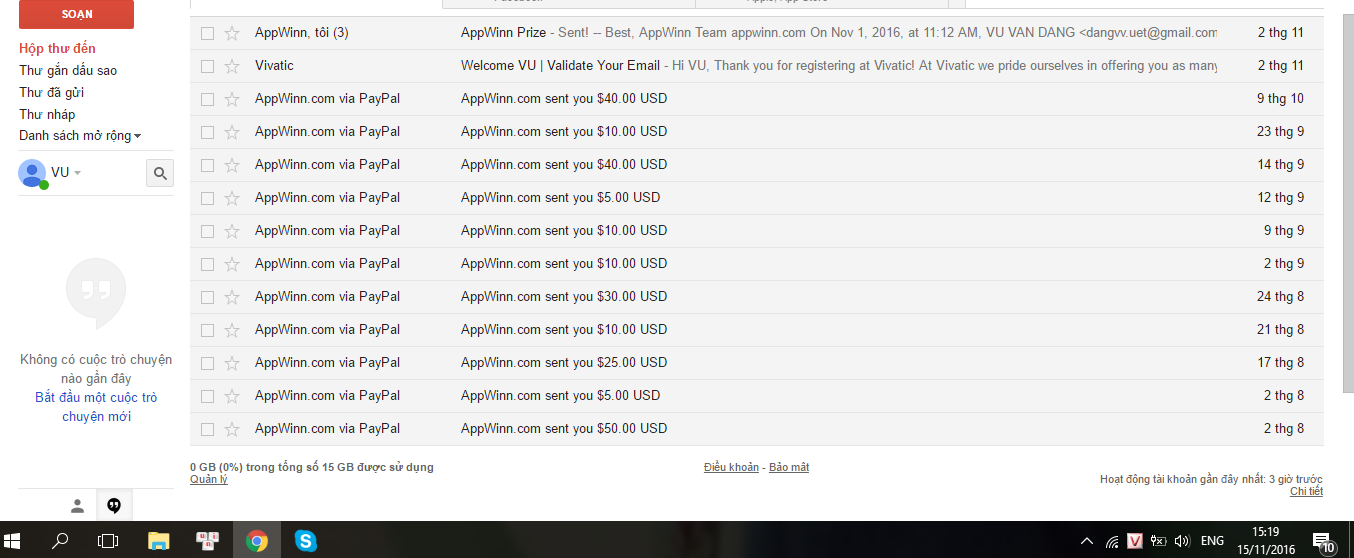
Task: Open the Action Center notifications icon
Action: point(1323,542)
